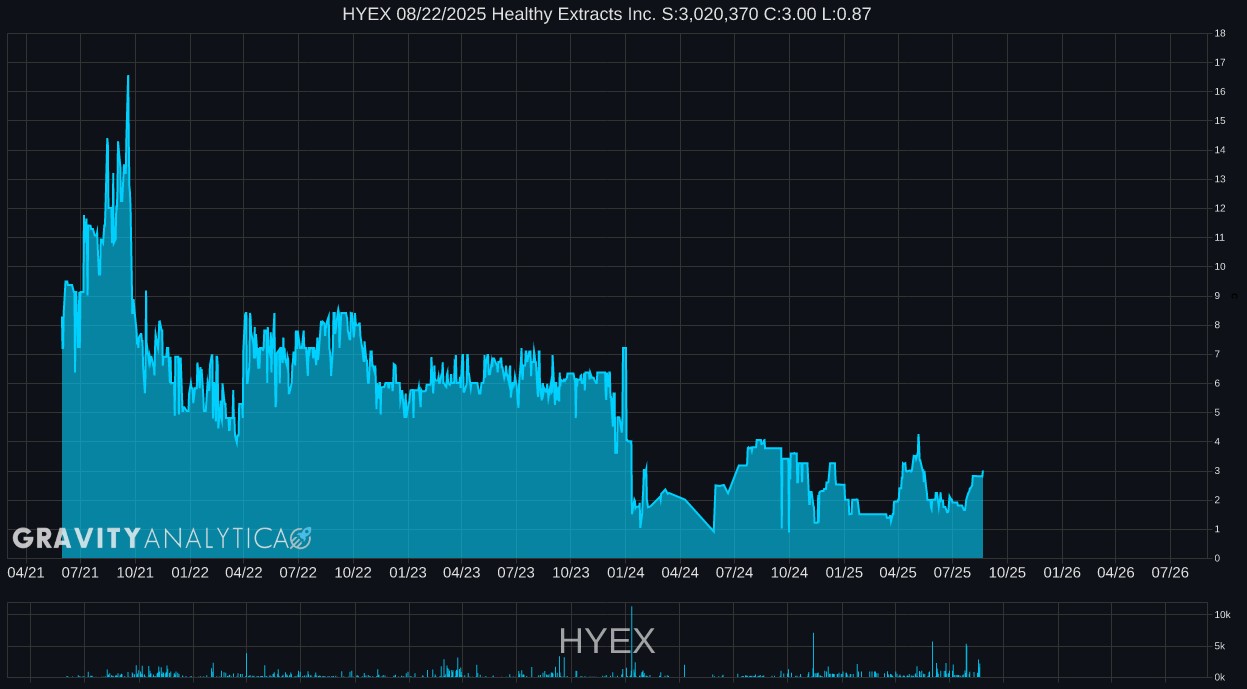This screenshot has width=1247, height=689.
Task: Choose the 04/25 date axis label
Action: coord(898,572)
